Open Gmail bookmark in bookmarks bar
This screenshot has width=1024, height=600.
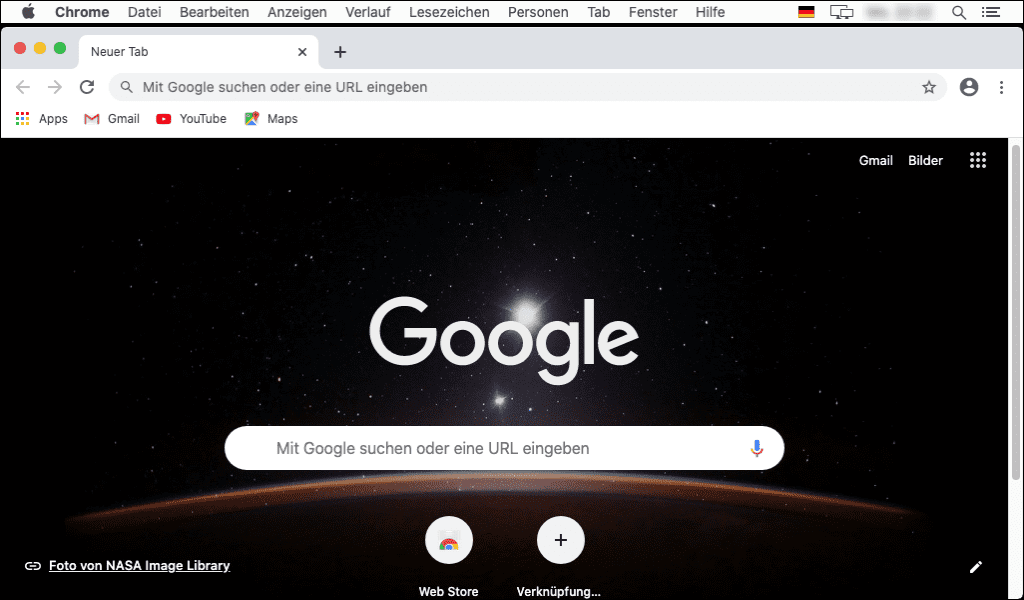point(112,118)
